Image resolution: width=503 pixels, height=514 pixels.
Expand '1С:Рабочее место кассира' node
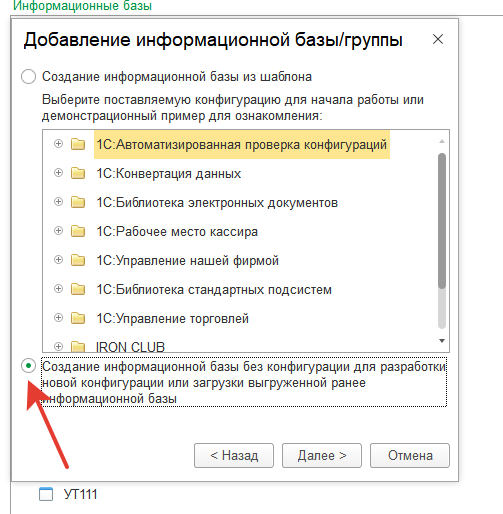(58, 231)
